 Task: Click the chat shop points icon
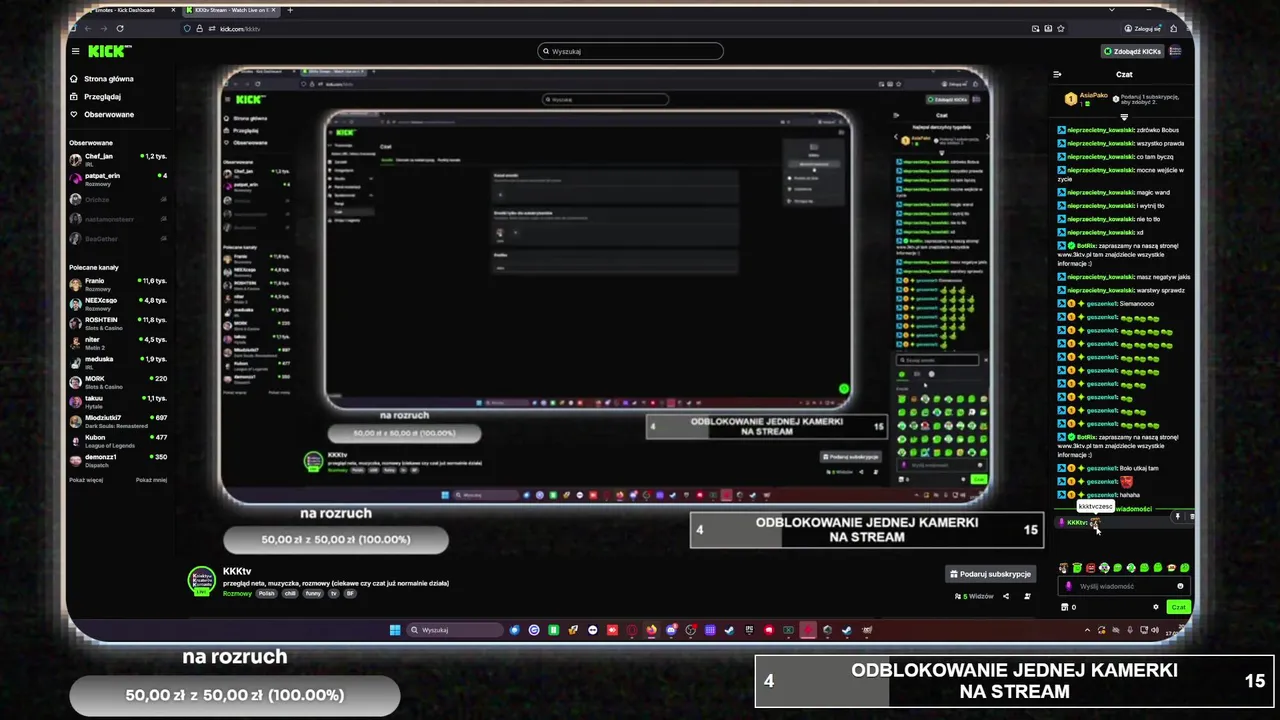tap(1065, 607)
